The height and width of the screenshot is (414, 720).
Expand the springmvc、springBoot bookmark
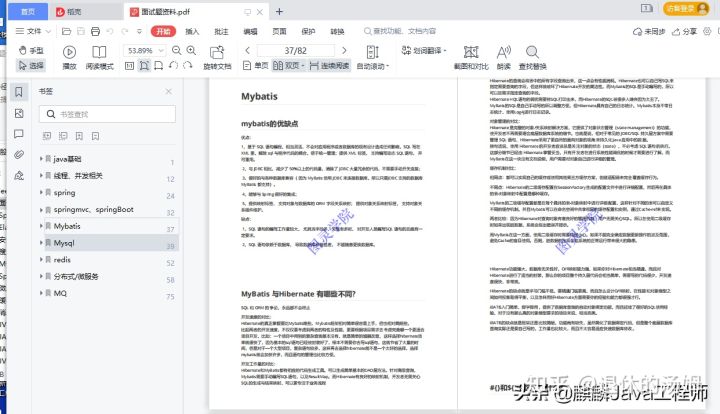(41, 209)
